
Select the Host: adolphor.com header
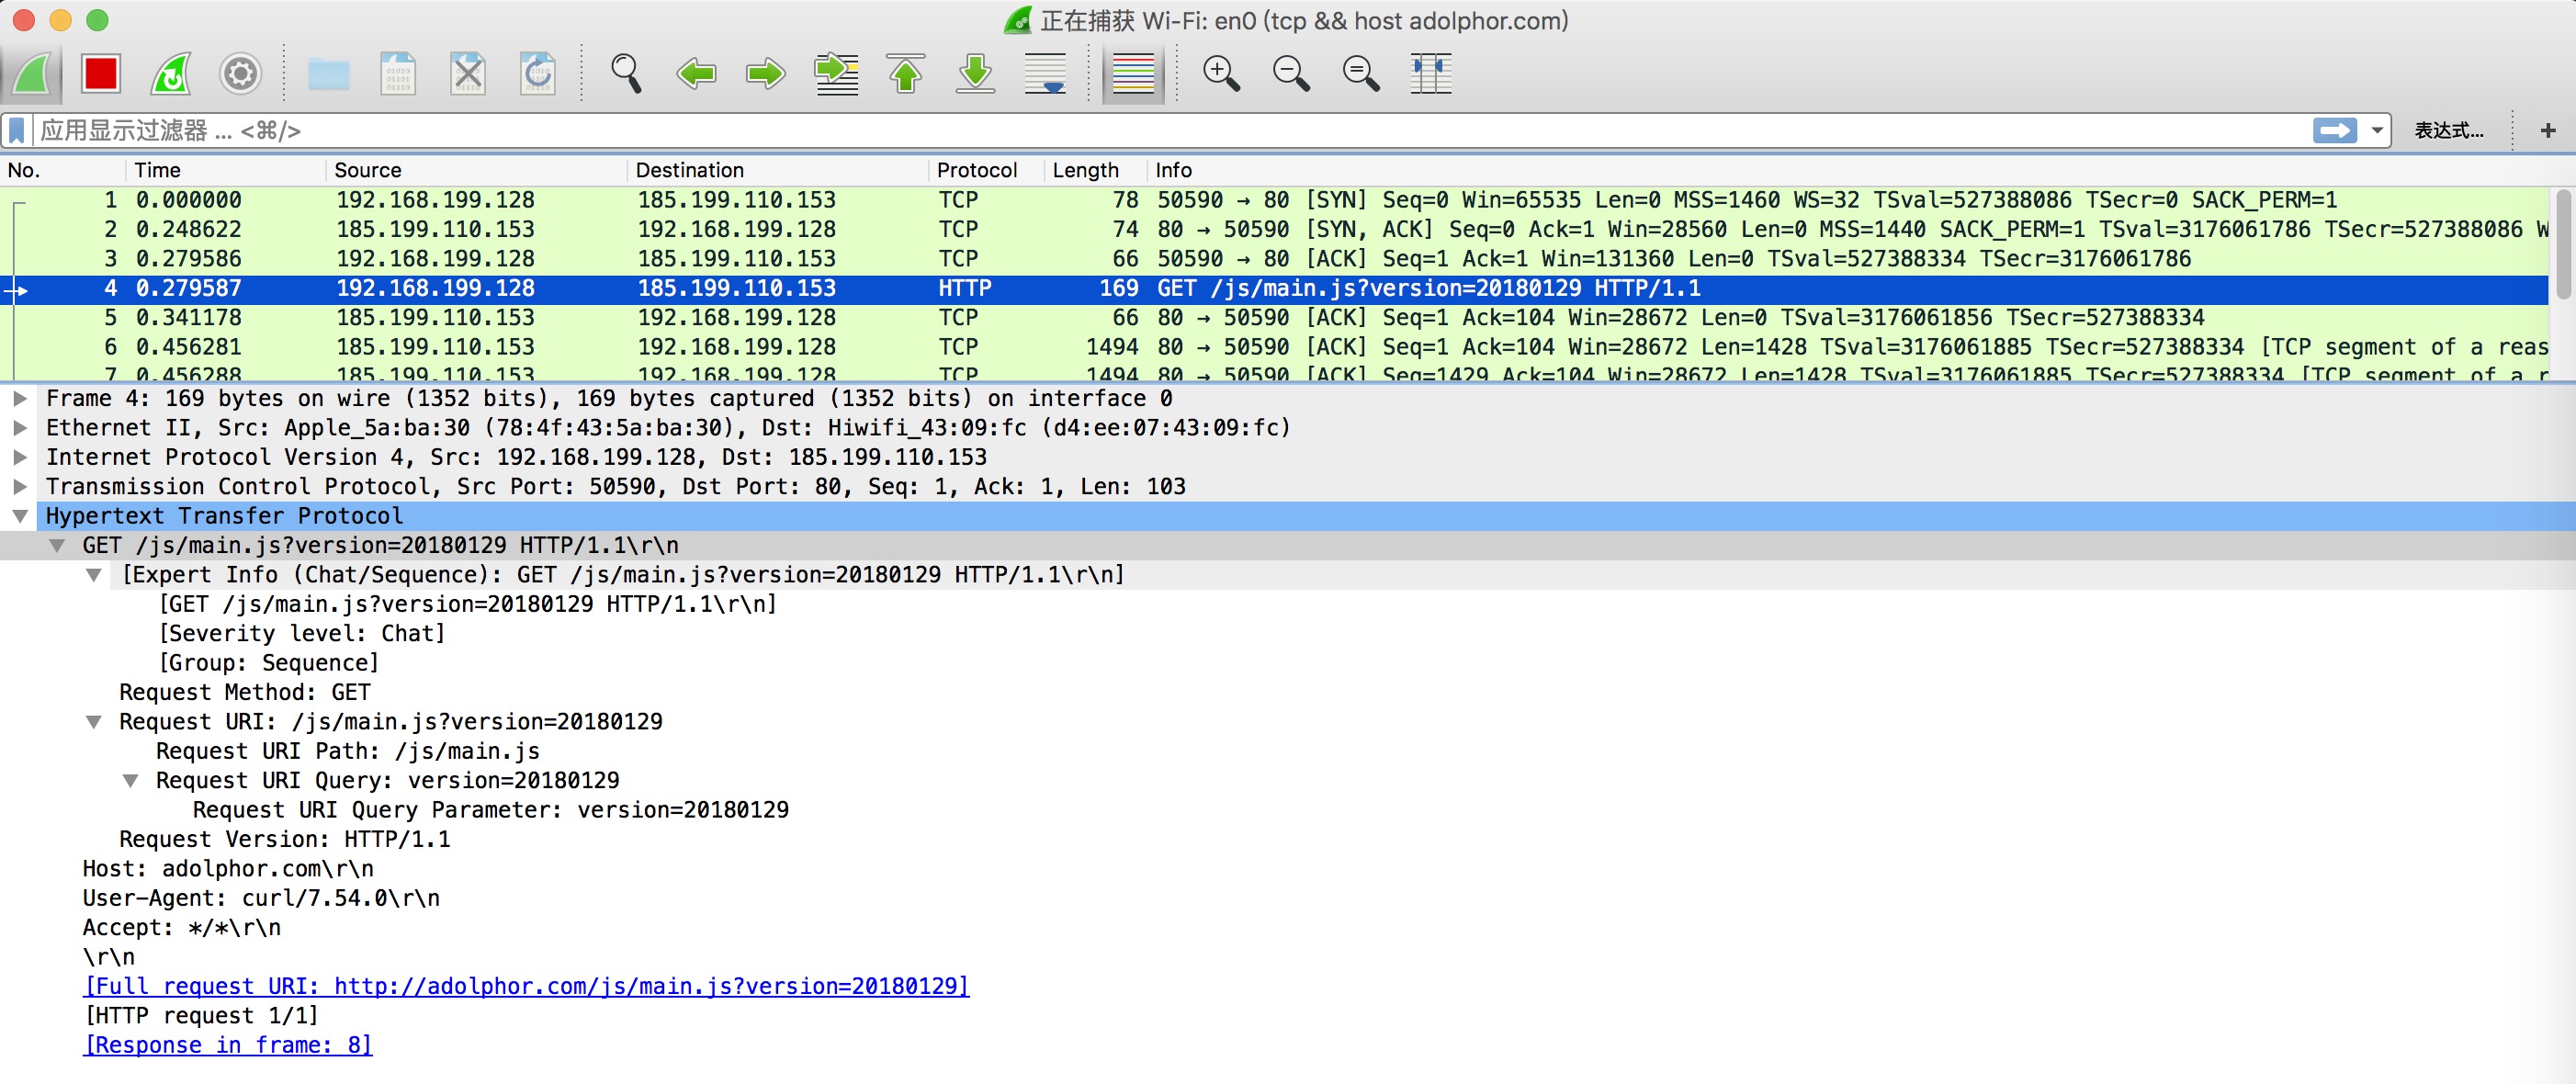pyautogui.click(x=228, y=869)
